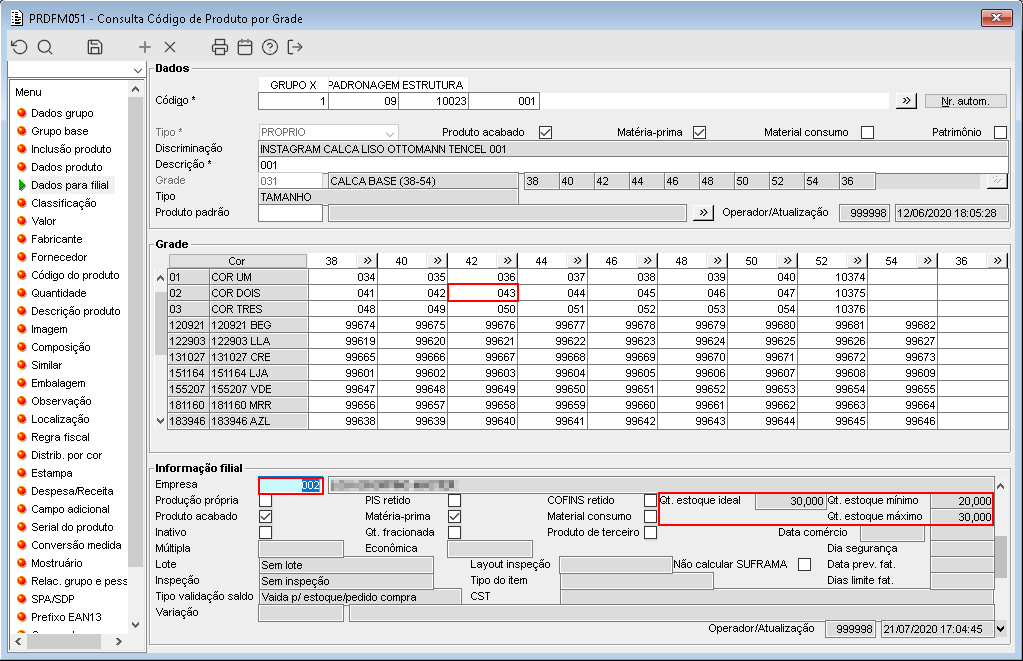This screenshot has height=661, width=1023.
Task: Click the edit button at end of grade sizes row
Action: coord(997,181)
